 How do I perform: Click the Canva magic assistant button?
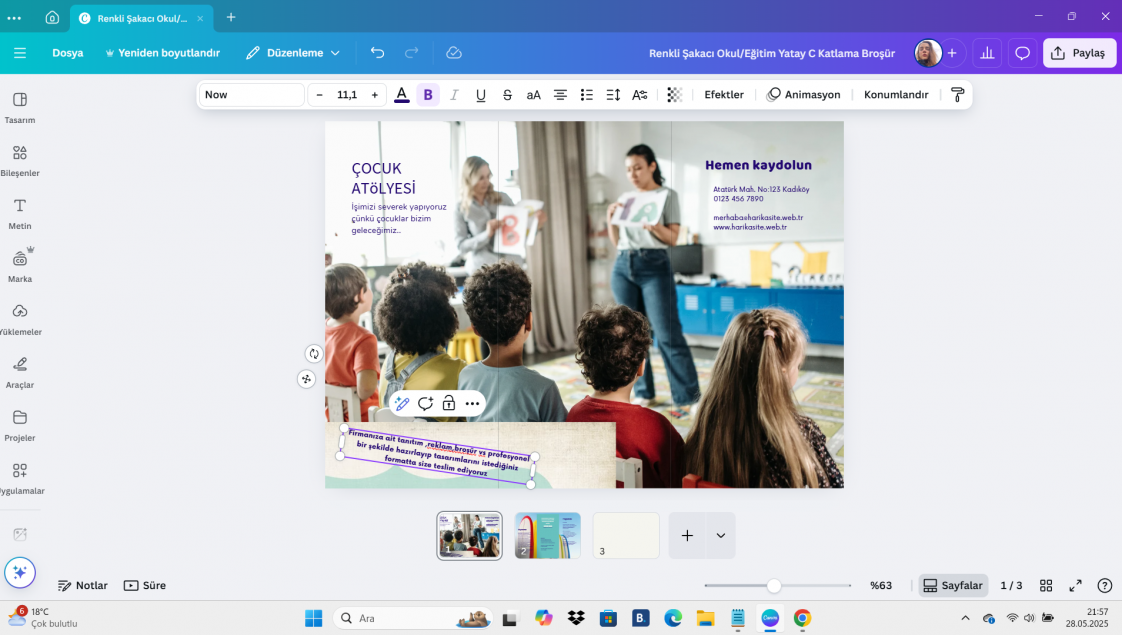[20, 572]
